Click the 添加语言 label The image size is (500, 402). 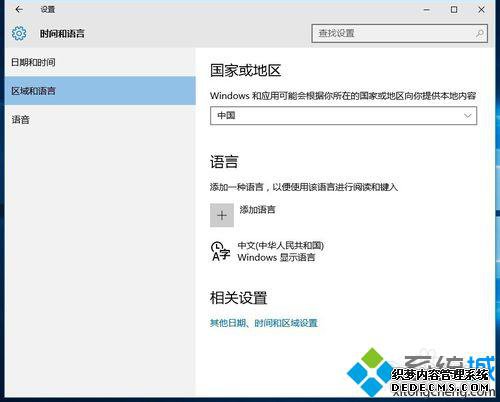click(257, 210)
